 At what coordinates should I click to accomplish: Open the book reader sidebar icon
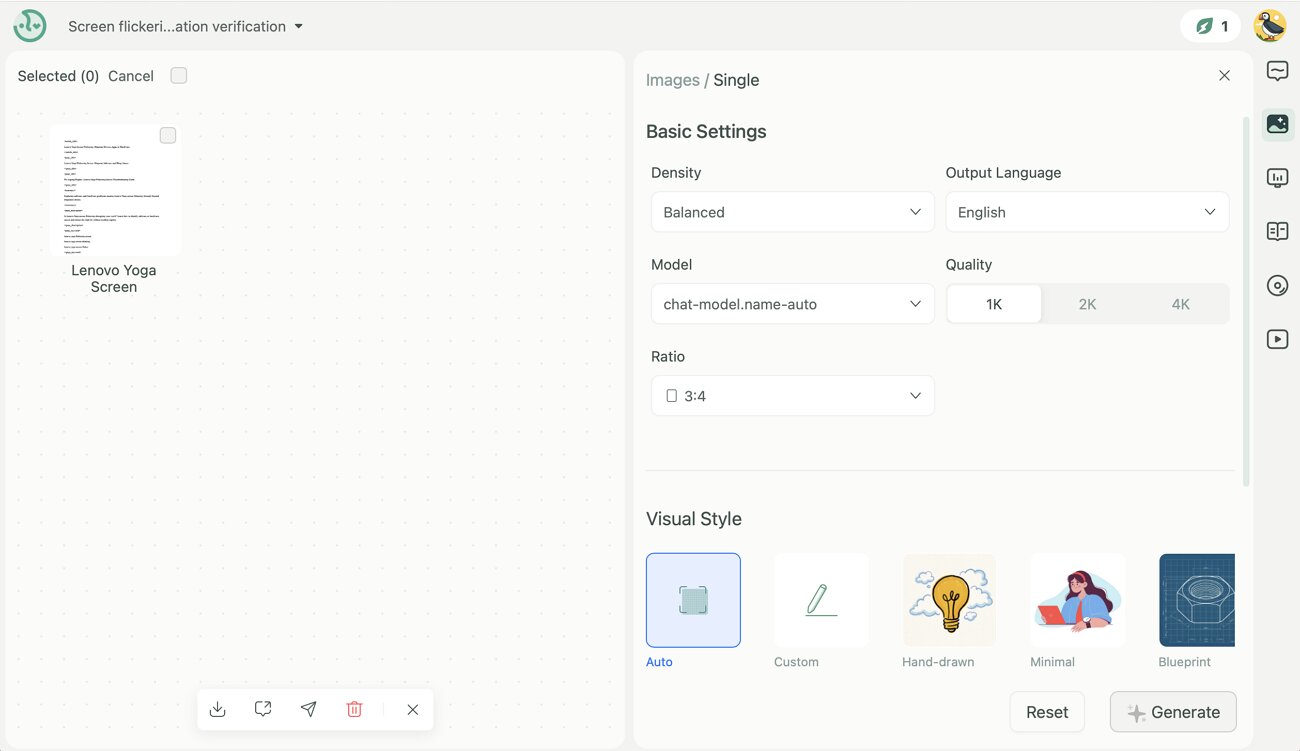(1277, 232)
